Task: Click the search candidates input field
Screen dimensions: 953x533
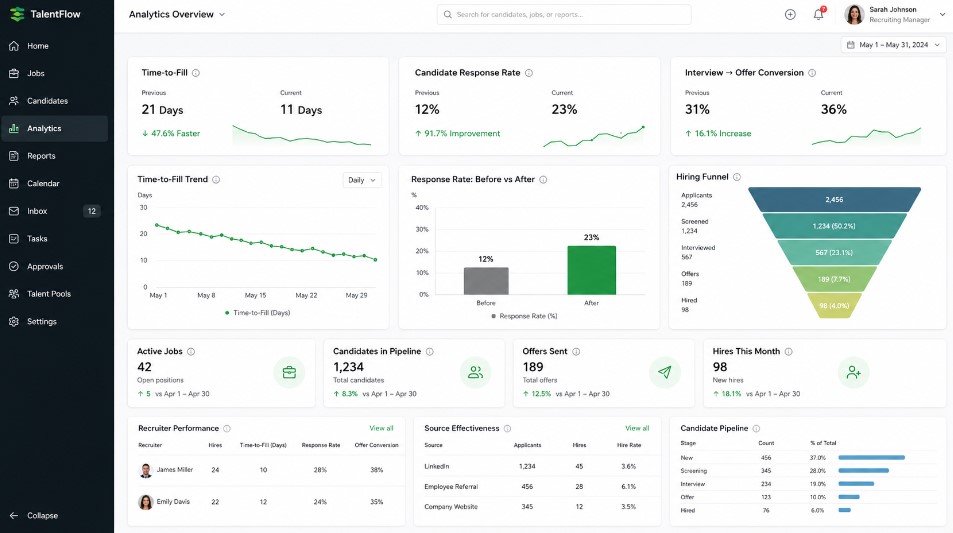Action: (x=563, y=15)
